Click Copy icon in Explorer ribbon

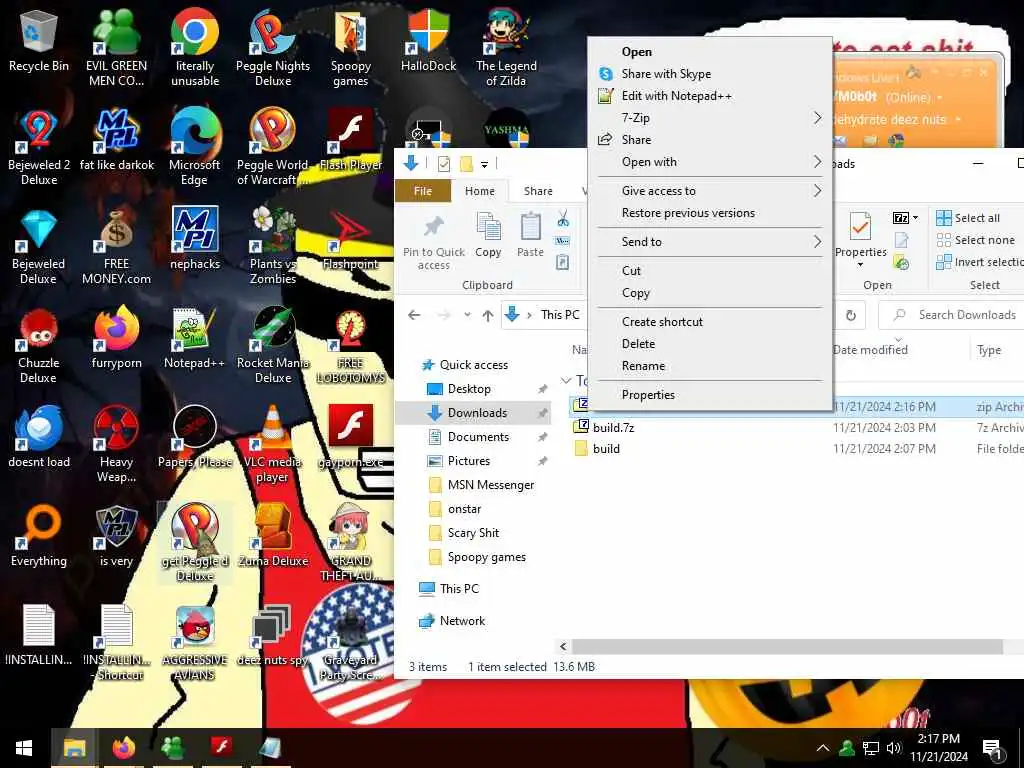click(x=488, y=235)
